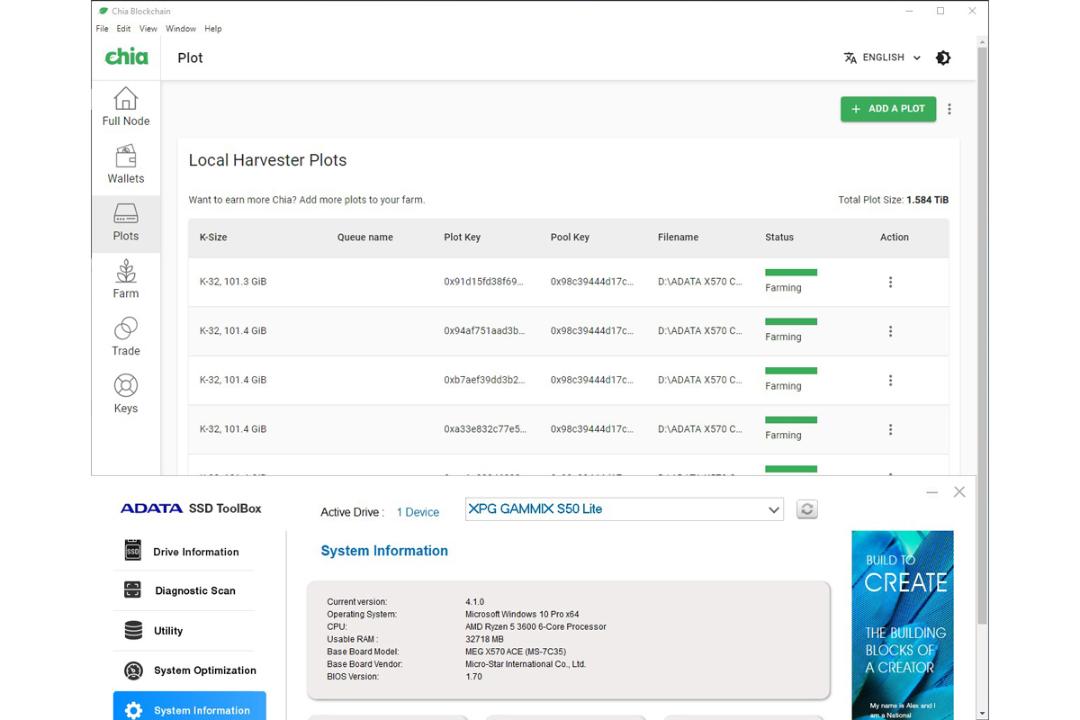1080x720 pixels.
Task: Open the Full Node section in Chia sidebar
Action: [125, 107]
